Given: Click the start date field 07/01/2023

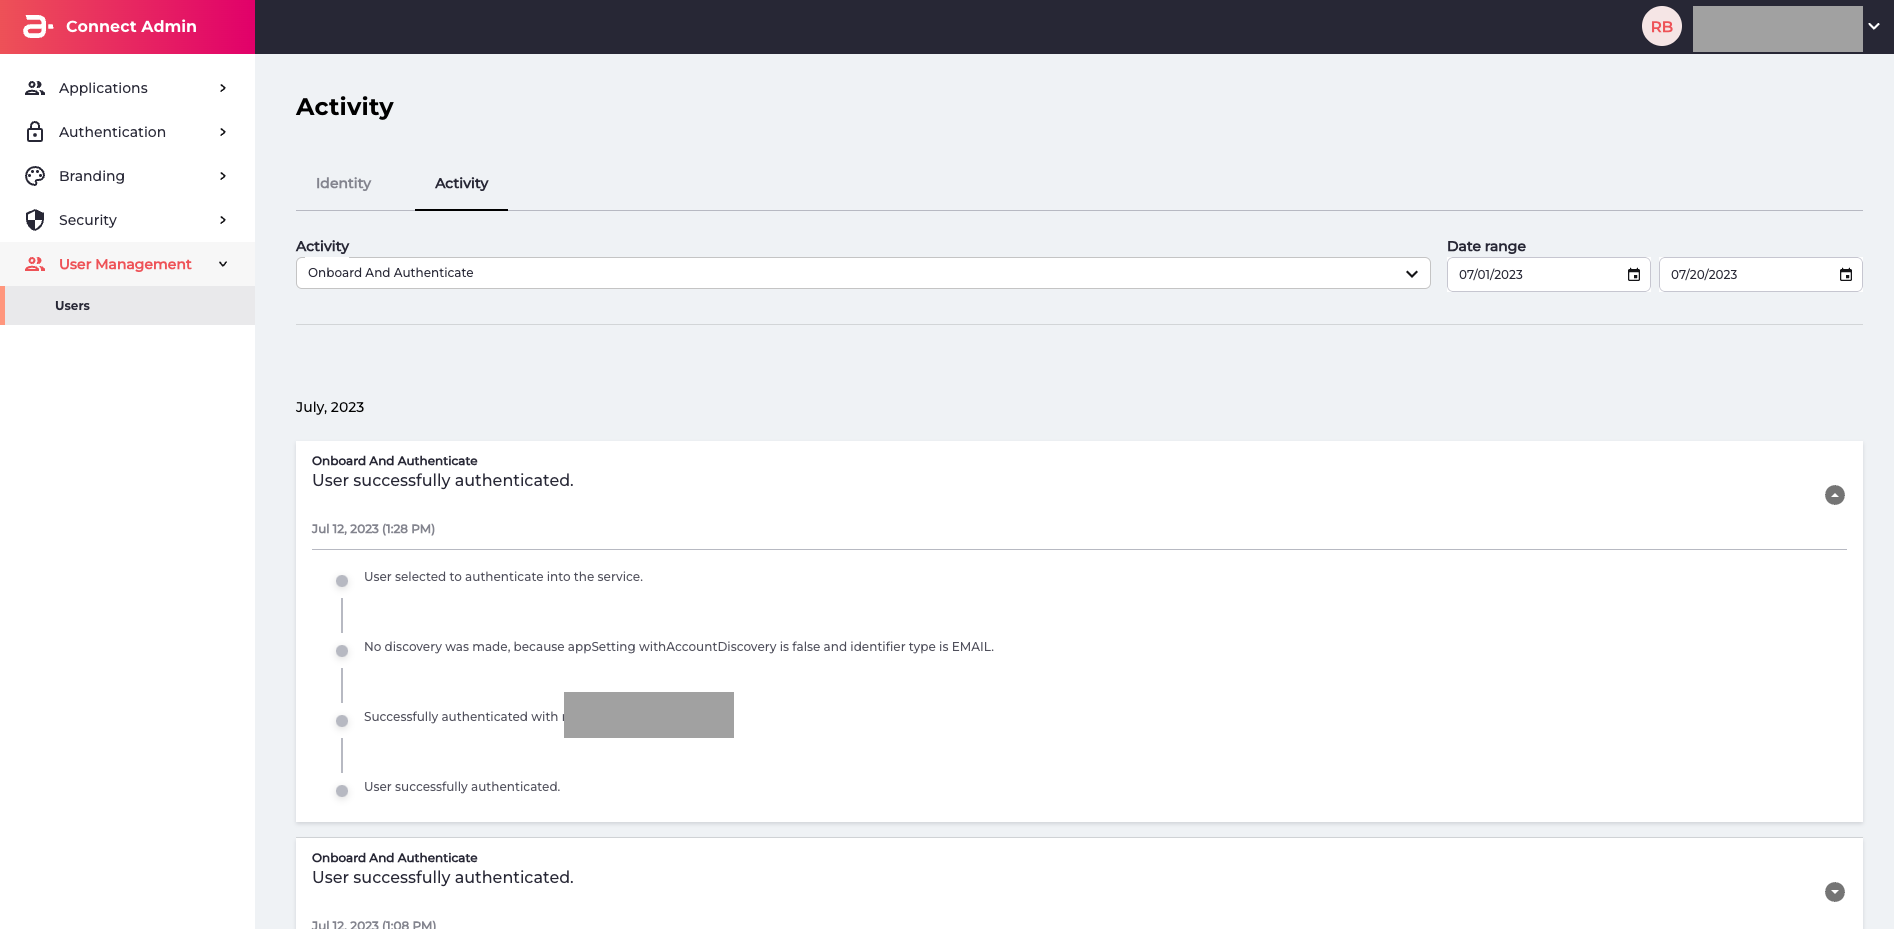Looking at the screenshot, I should pos(1548,275).
